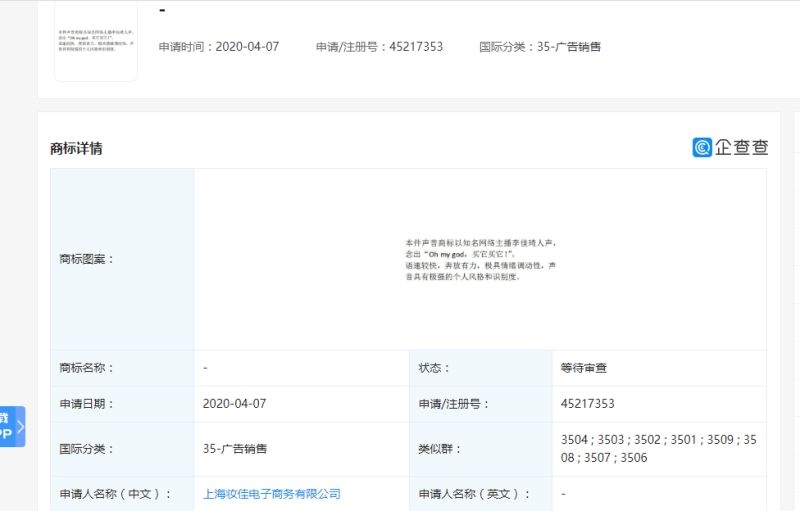Click the 等待审查 status value

click(x=584, y=368)
